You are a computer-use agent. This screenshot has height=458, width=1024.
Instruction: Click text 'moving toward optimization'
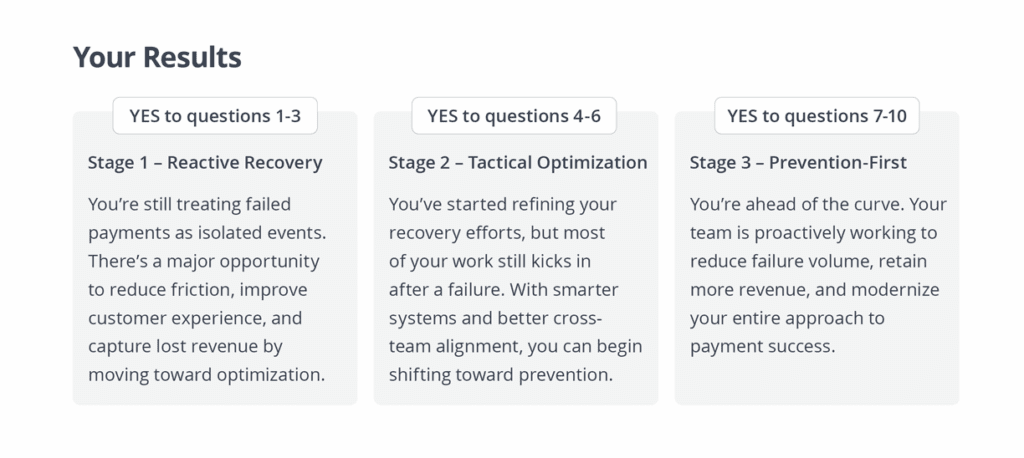coord(204,375)
